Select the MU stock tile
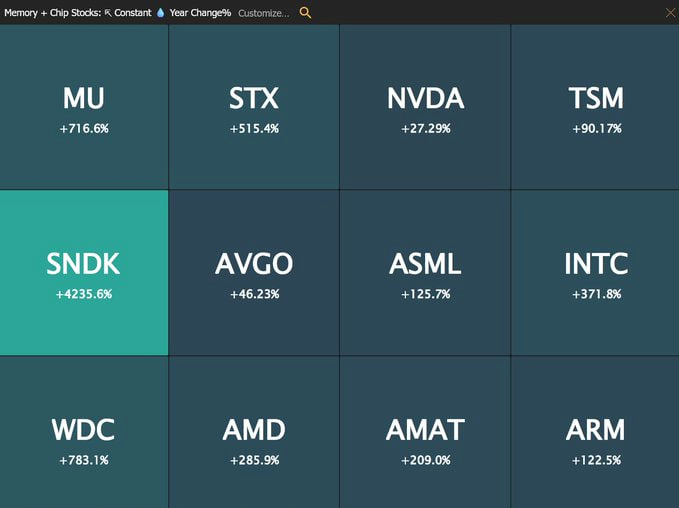The width and height of the screenshot is (679, 508). tap(84, 107)
